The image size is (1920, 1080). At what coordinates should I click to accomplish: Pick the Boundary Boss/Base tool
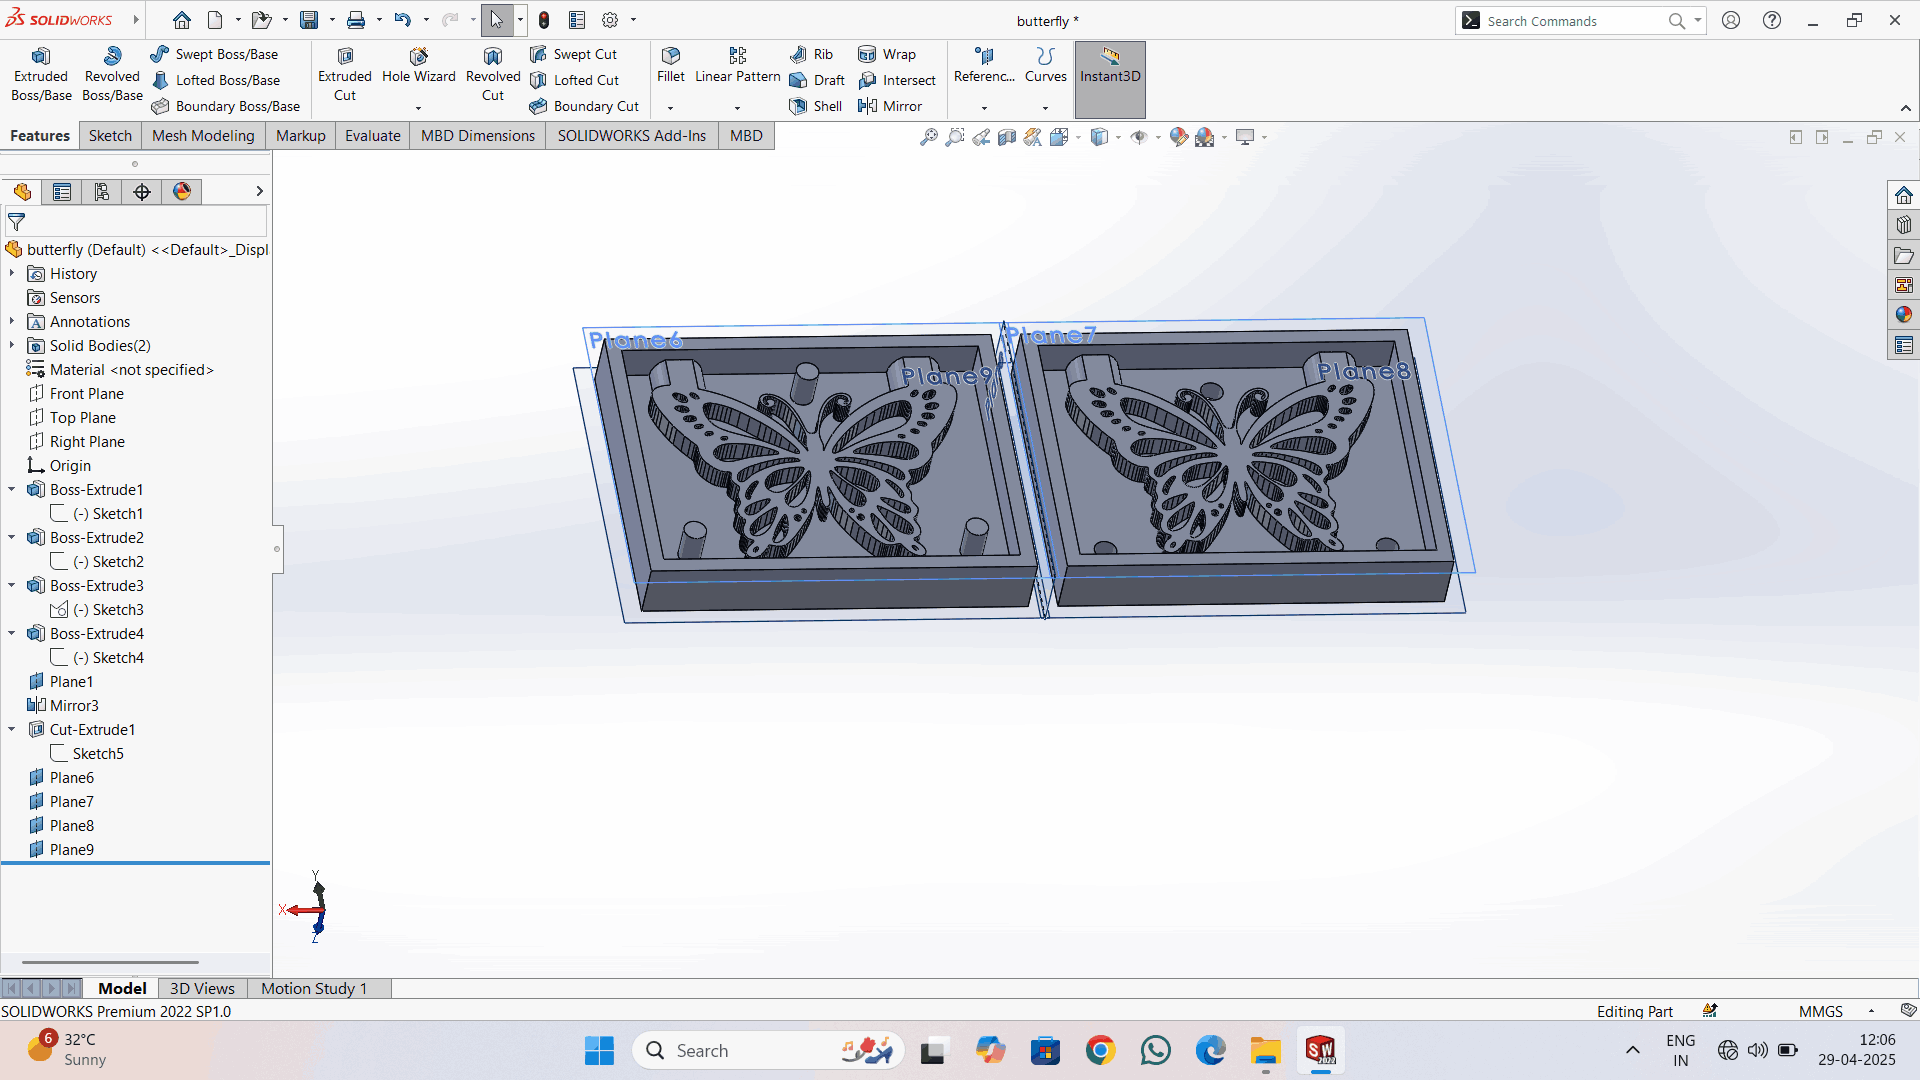click(226, 106)
